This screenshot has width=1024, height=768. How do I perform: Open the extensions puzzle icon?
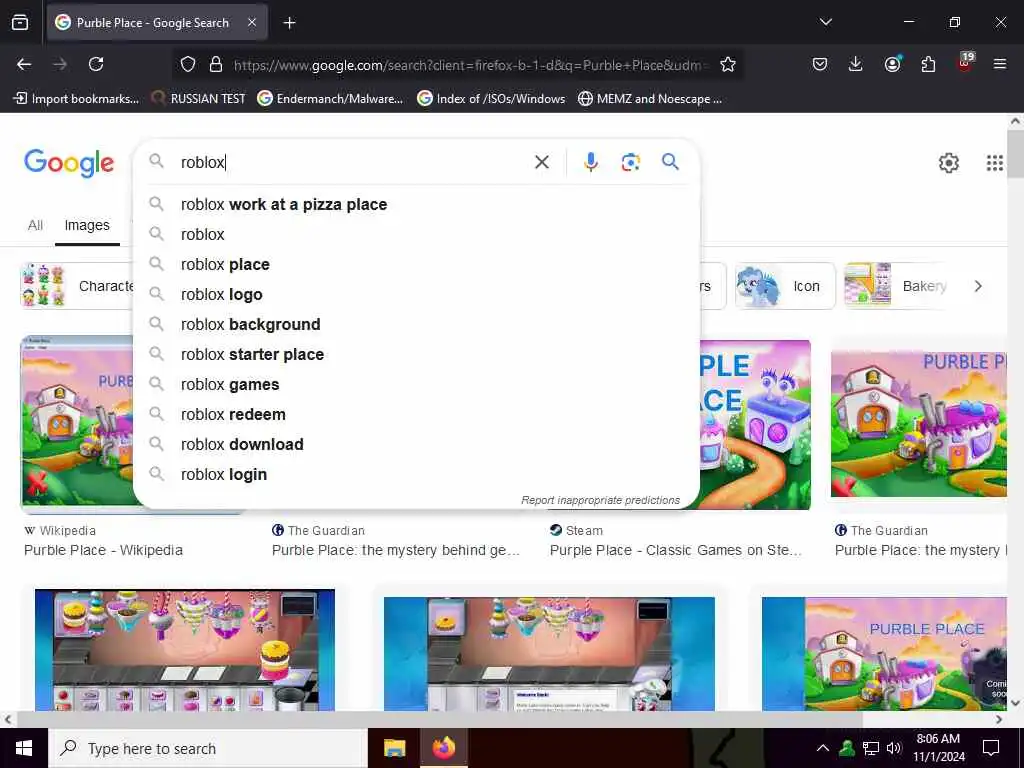[x=928, y=64]
